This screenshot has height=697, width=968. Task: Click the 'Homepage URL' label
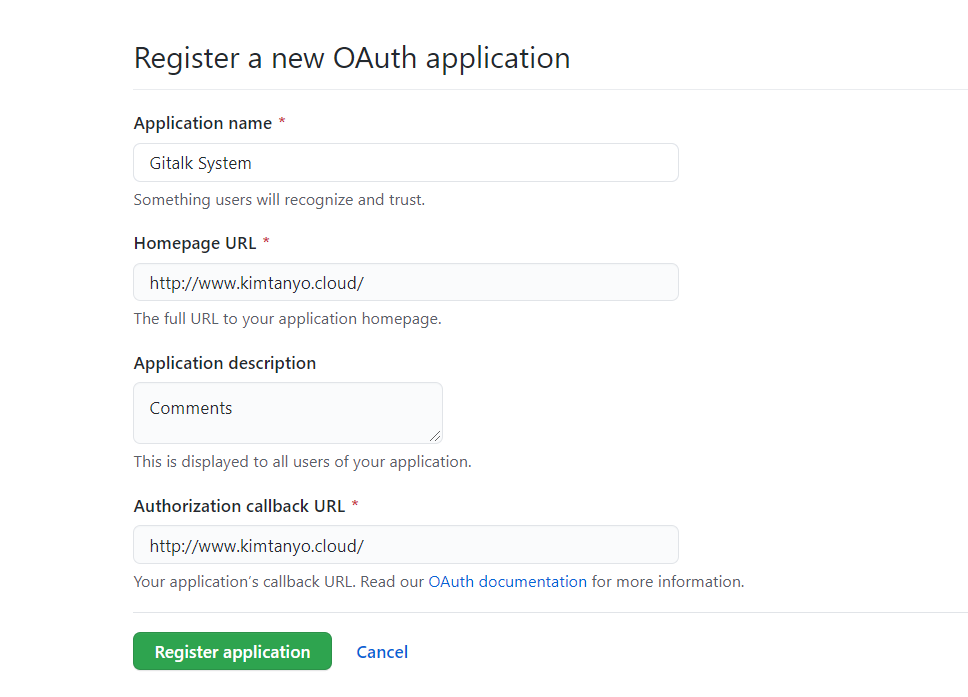(195, 243)
